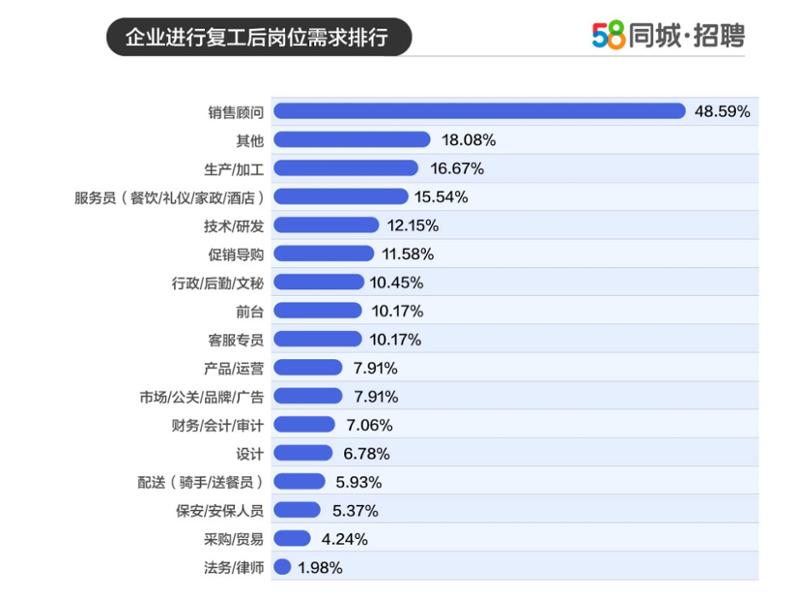Click the 设计 bar
800x598 pixels.
tap(302, 453)
